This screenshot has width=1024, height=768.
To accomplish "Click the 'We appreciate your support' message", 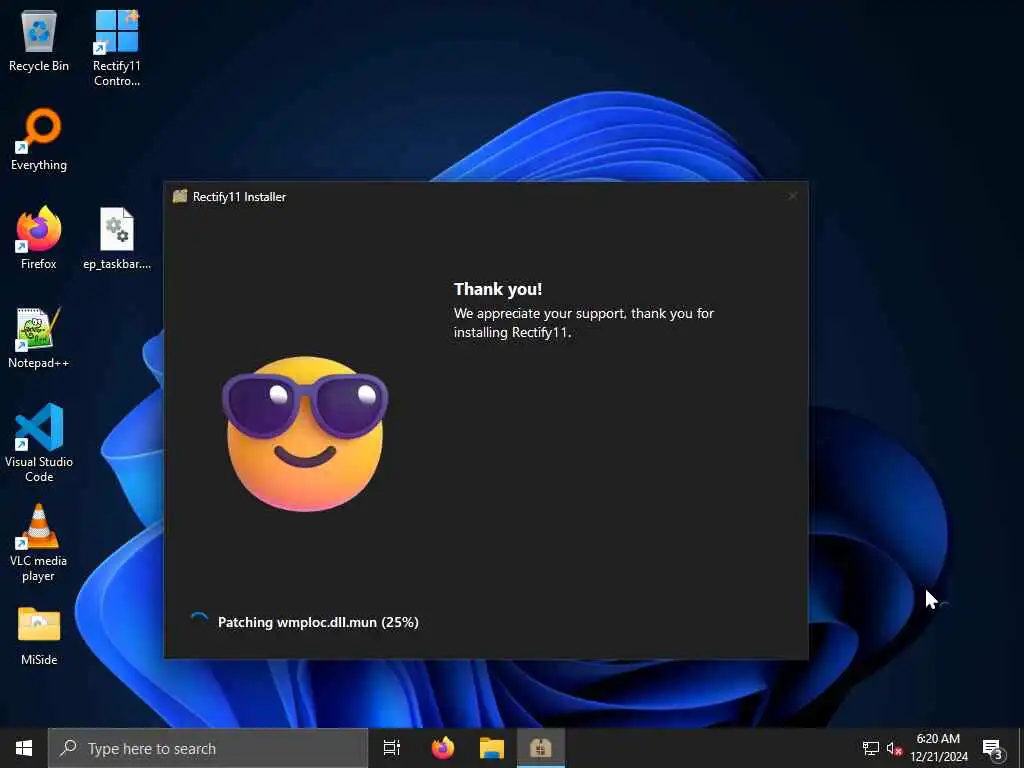I will 584,323.
